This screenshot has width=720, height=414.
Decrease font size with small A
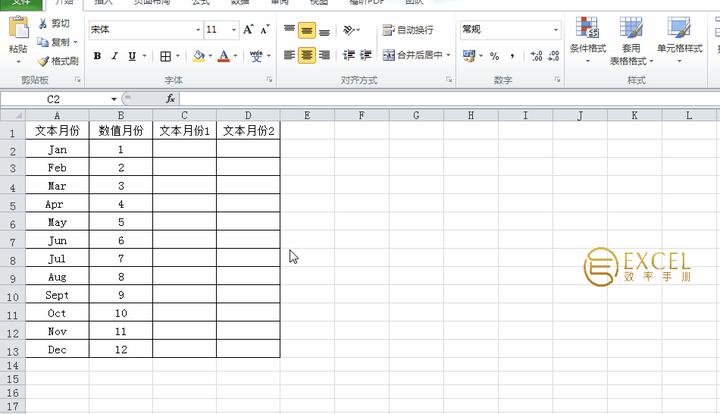(264, 30)
